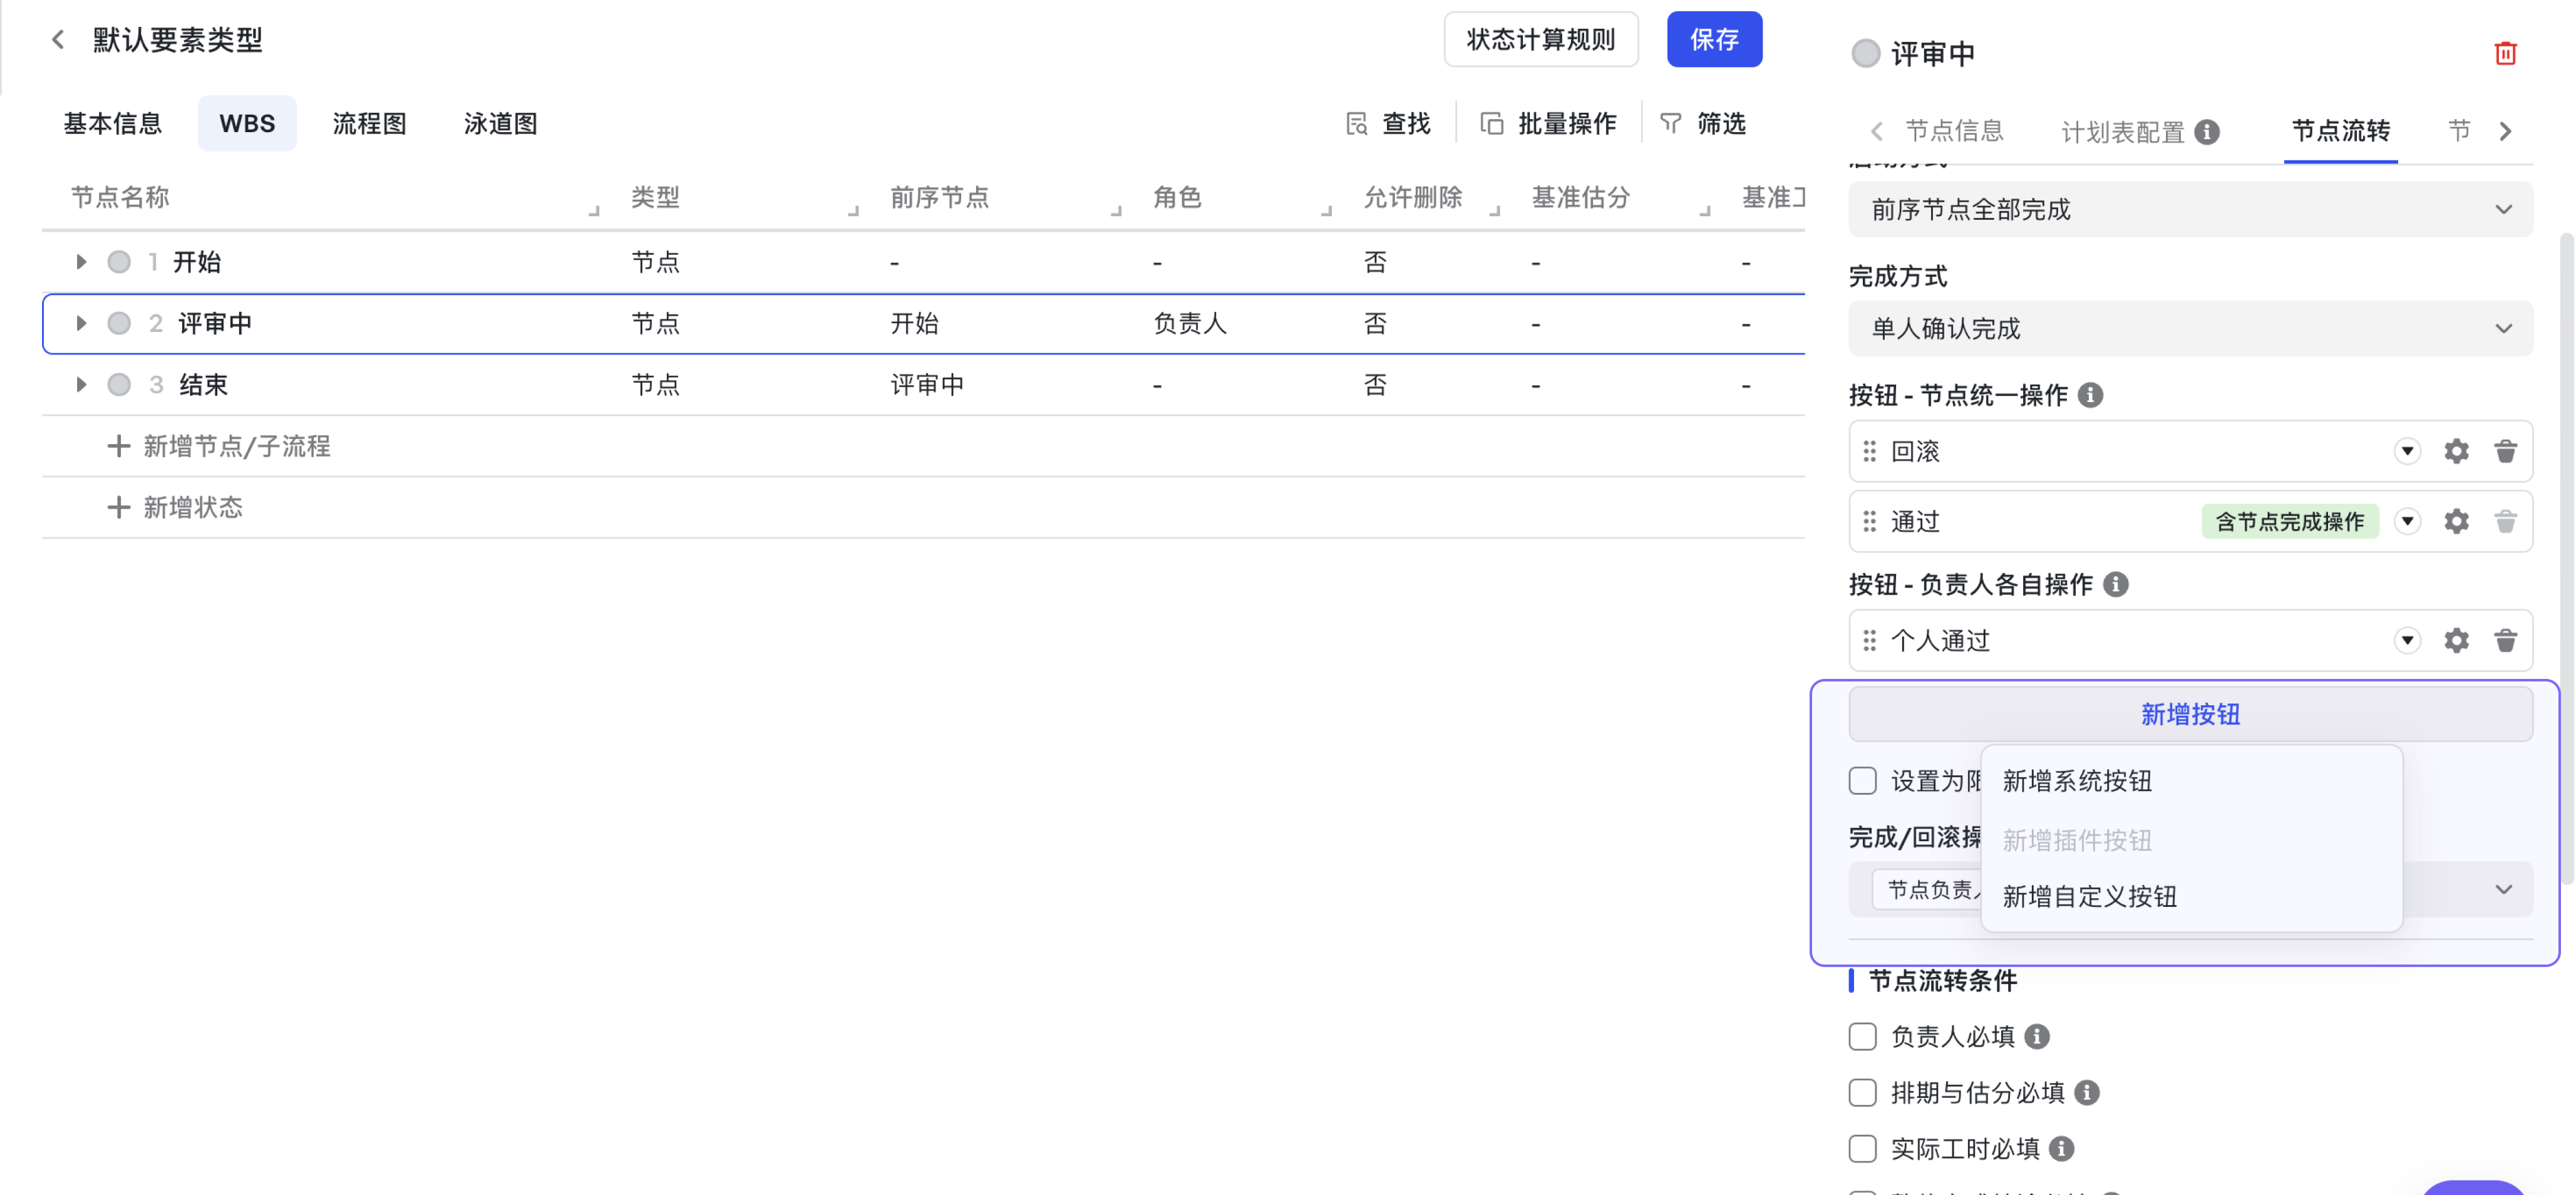Open the dropdown arrow on 回滚 row
2576x1195 pixels.
click(x=2407, y=451)
